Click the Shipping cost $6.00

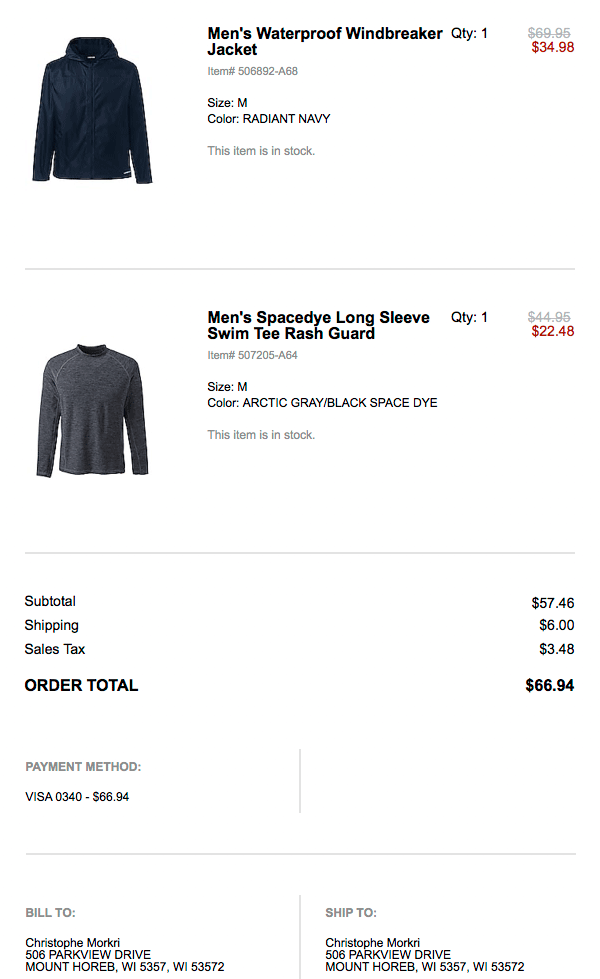coord(556,625)
